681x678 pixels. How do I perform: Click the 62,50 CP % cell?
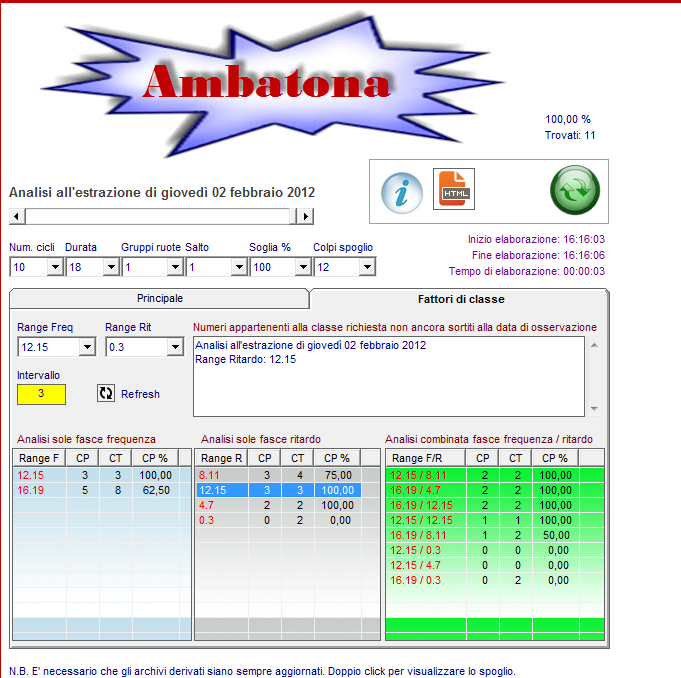155,490
